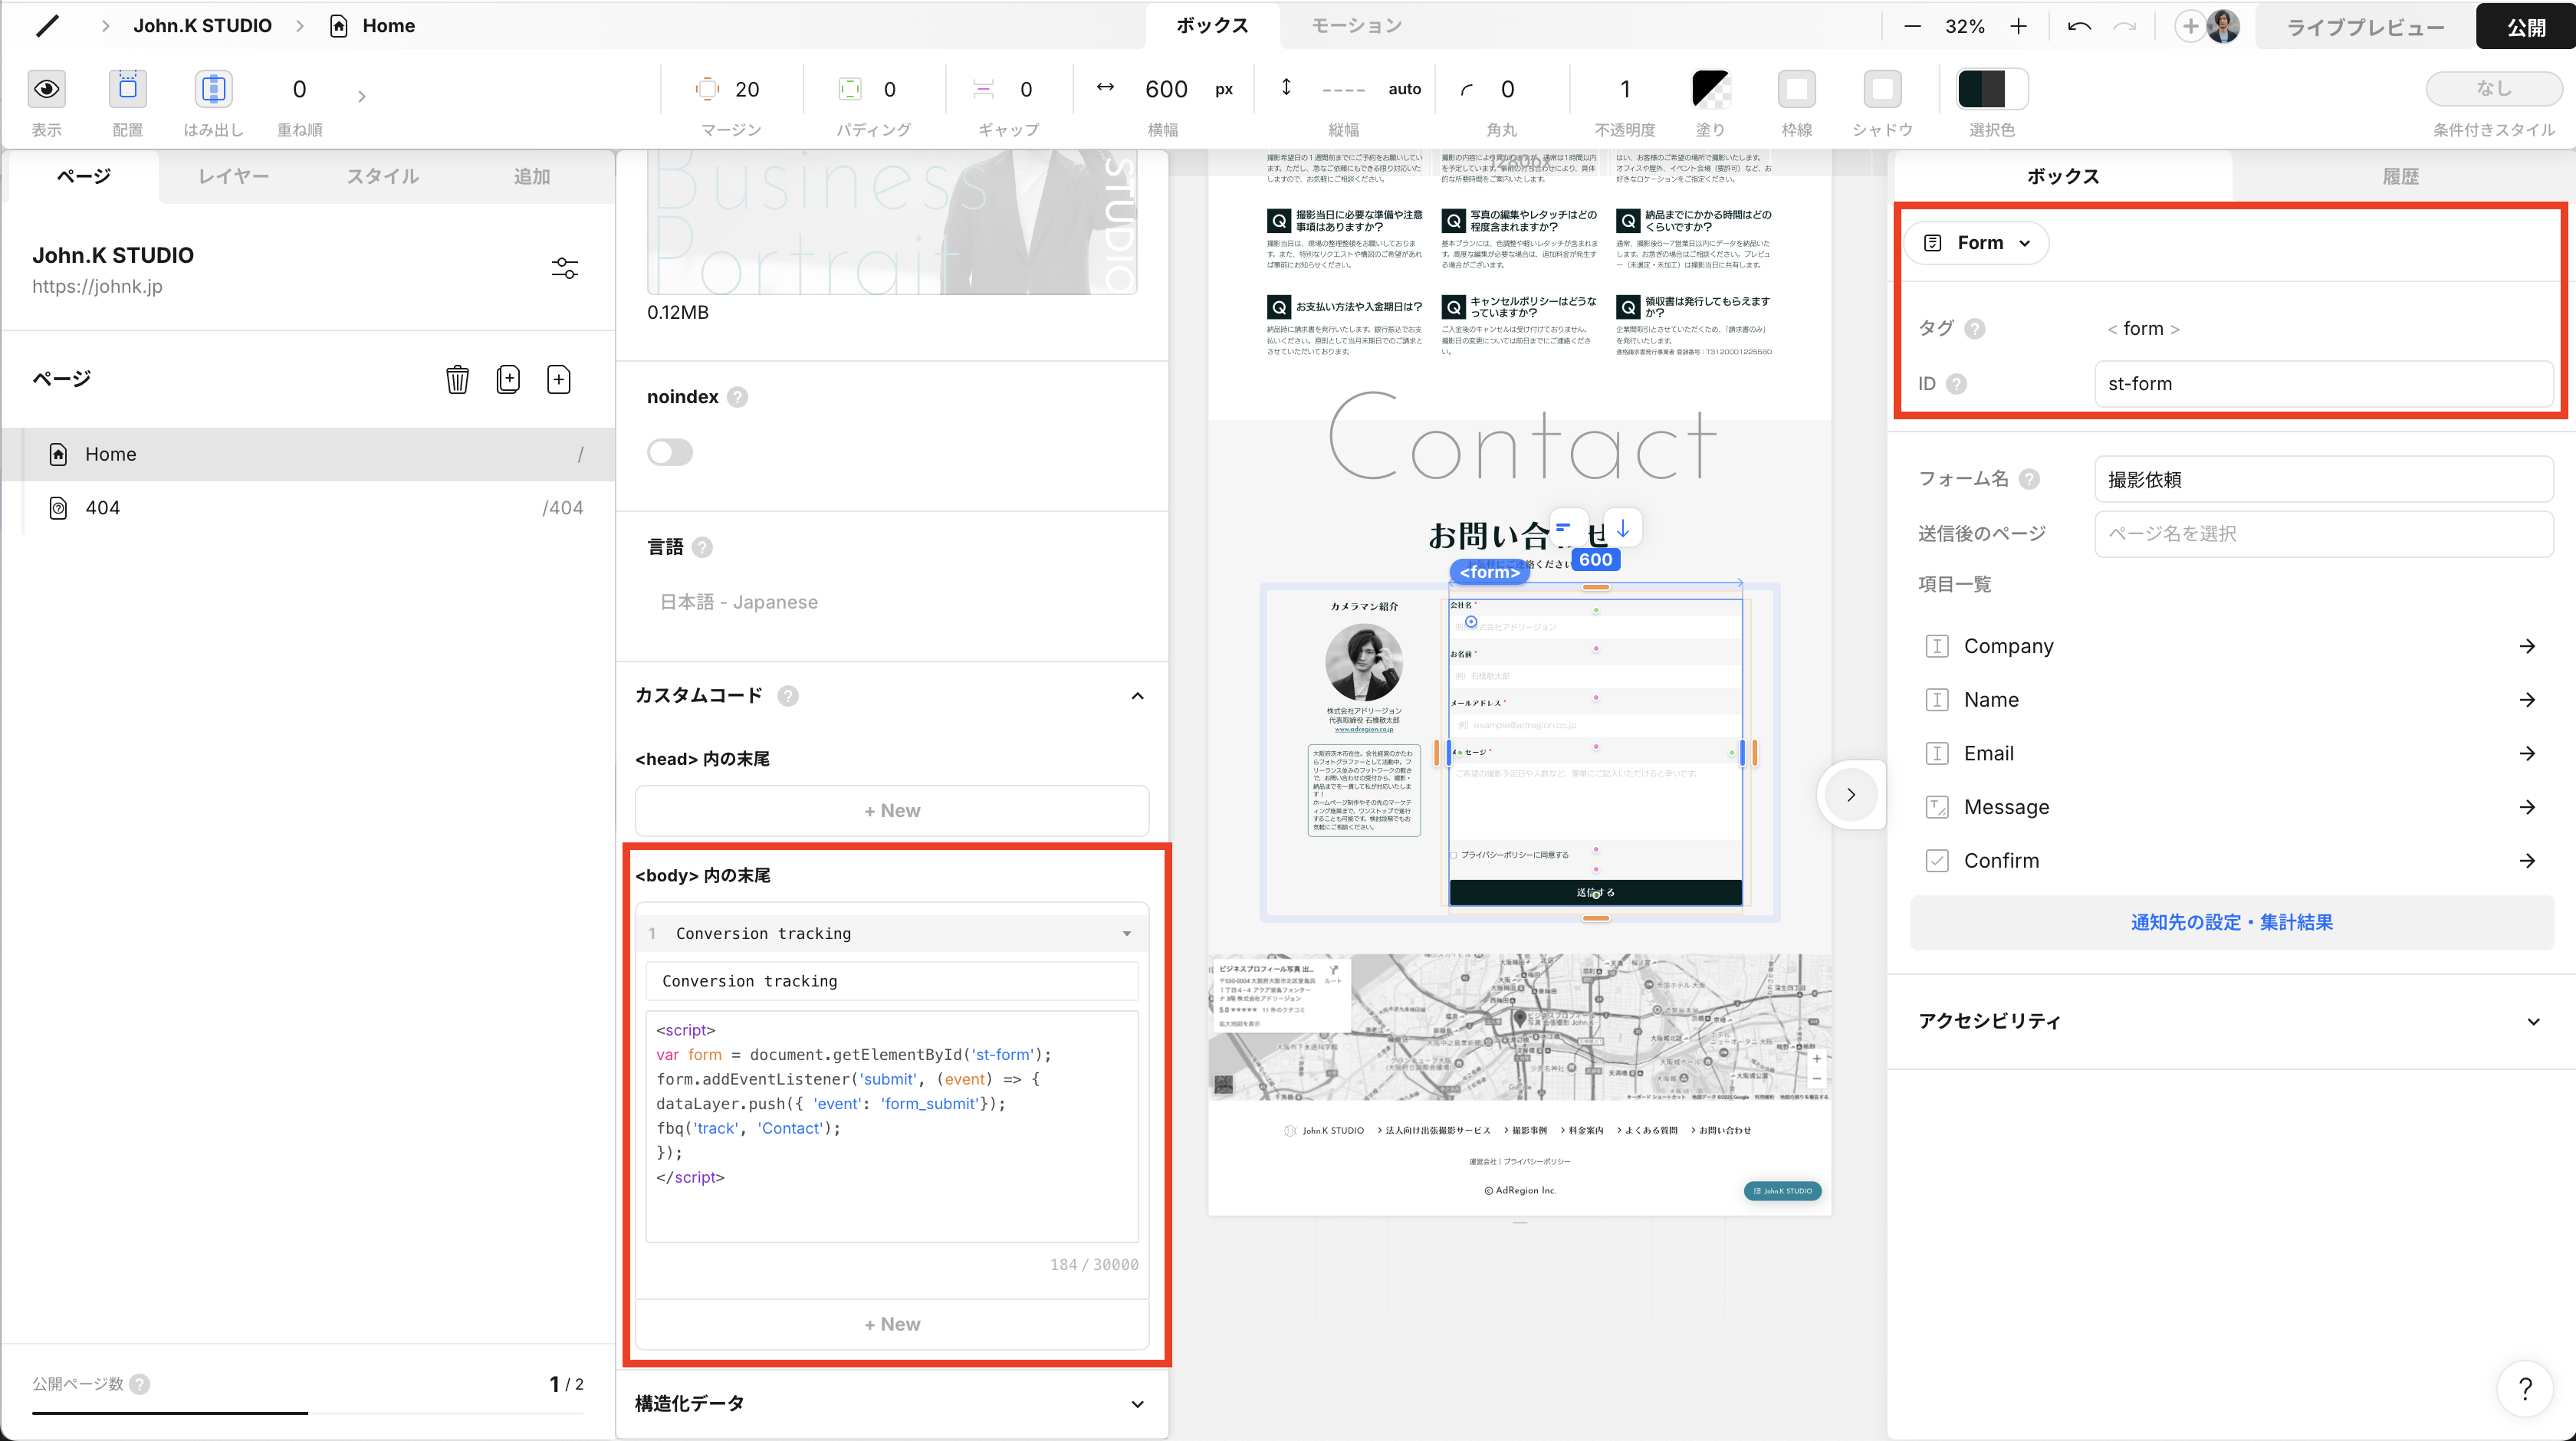
Task: Click the 塗り fill color swatch
Action: coord(1710,89)
